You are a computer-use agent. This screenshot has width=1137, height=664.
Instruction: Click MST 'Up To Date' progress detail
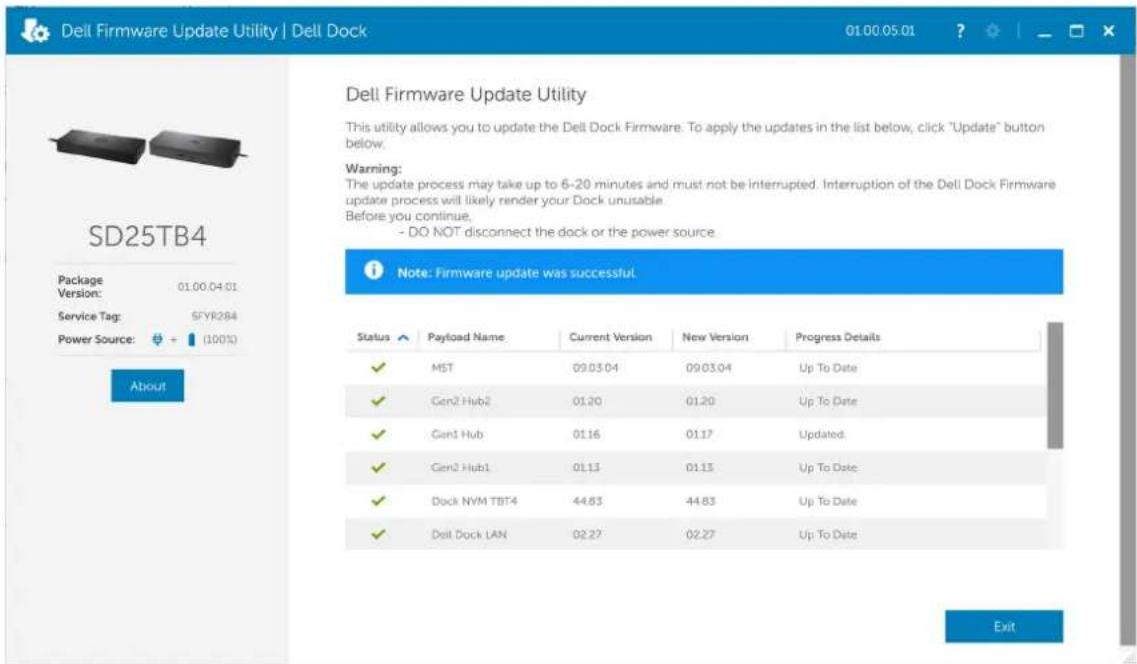click(827, 368)
